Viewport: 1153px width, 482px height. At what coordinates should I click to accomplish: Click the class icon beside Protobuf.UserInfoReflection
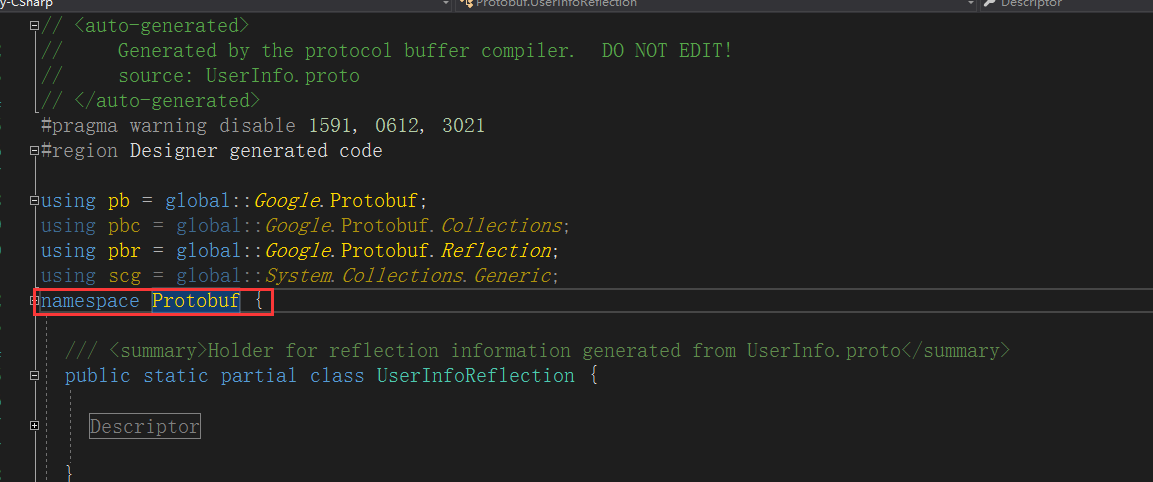pyautogui.click(x=465, y=4)
